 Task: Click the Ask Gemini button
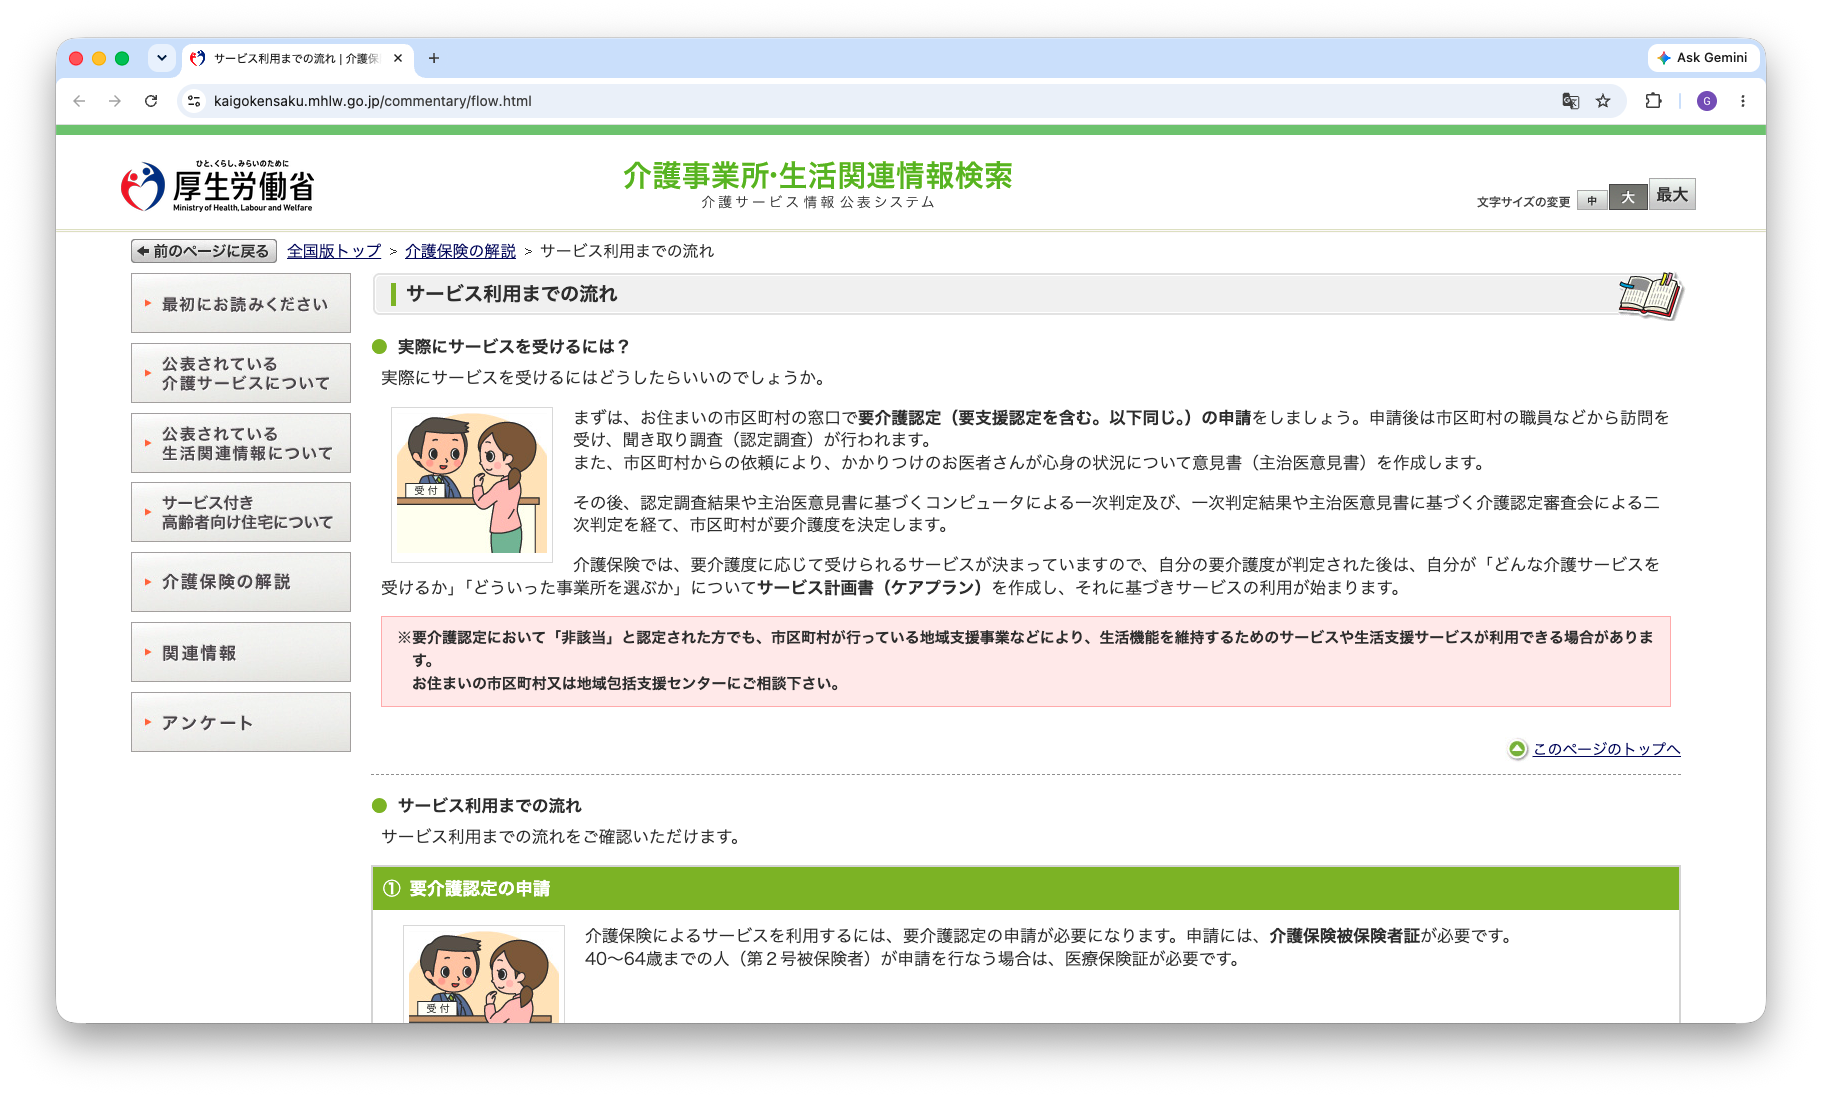[x=1703, y=58]
